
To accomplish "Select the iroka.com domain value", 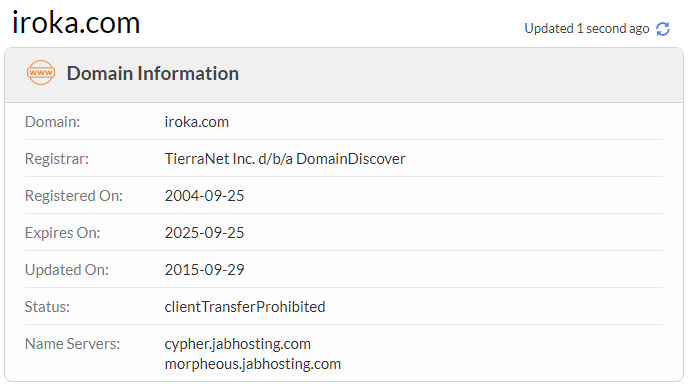I will 196,122.
